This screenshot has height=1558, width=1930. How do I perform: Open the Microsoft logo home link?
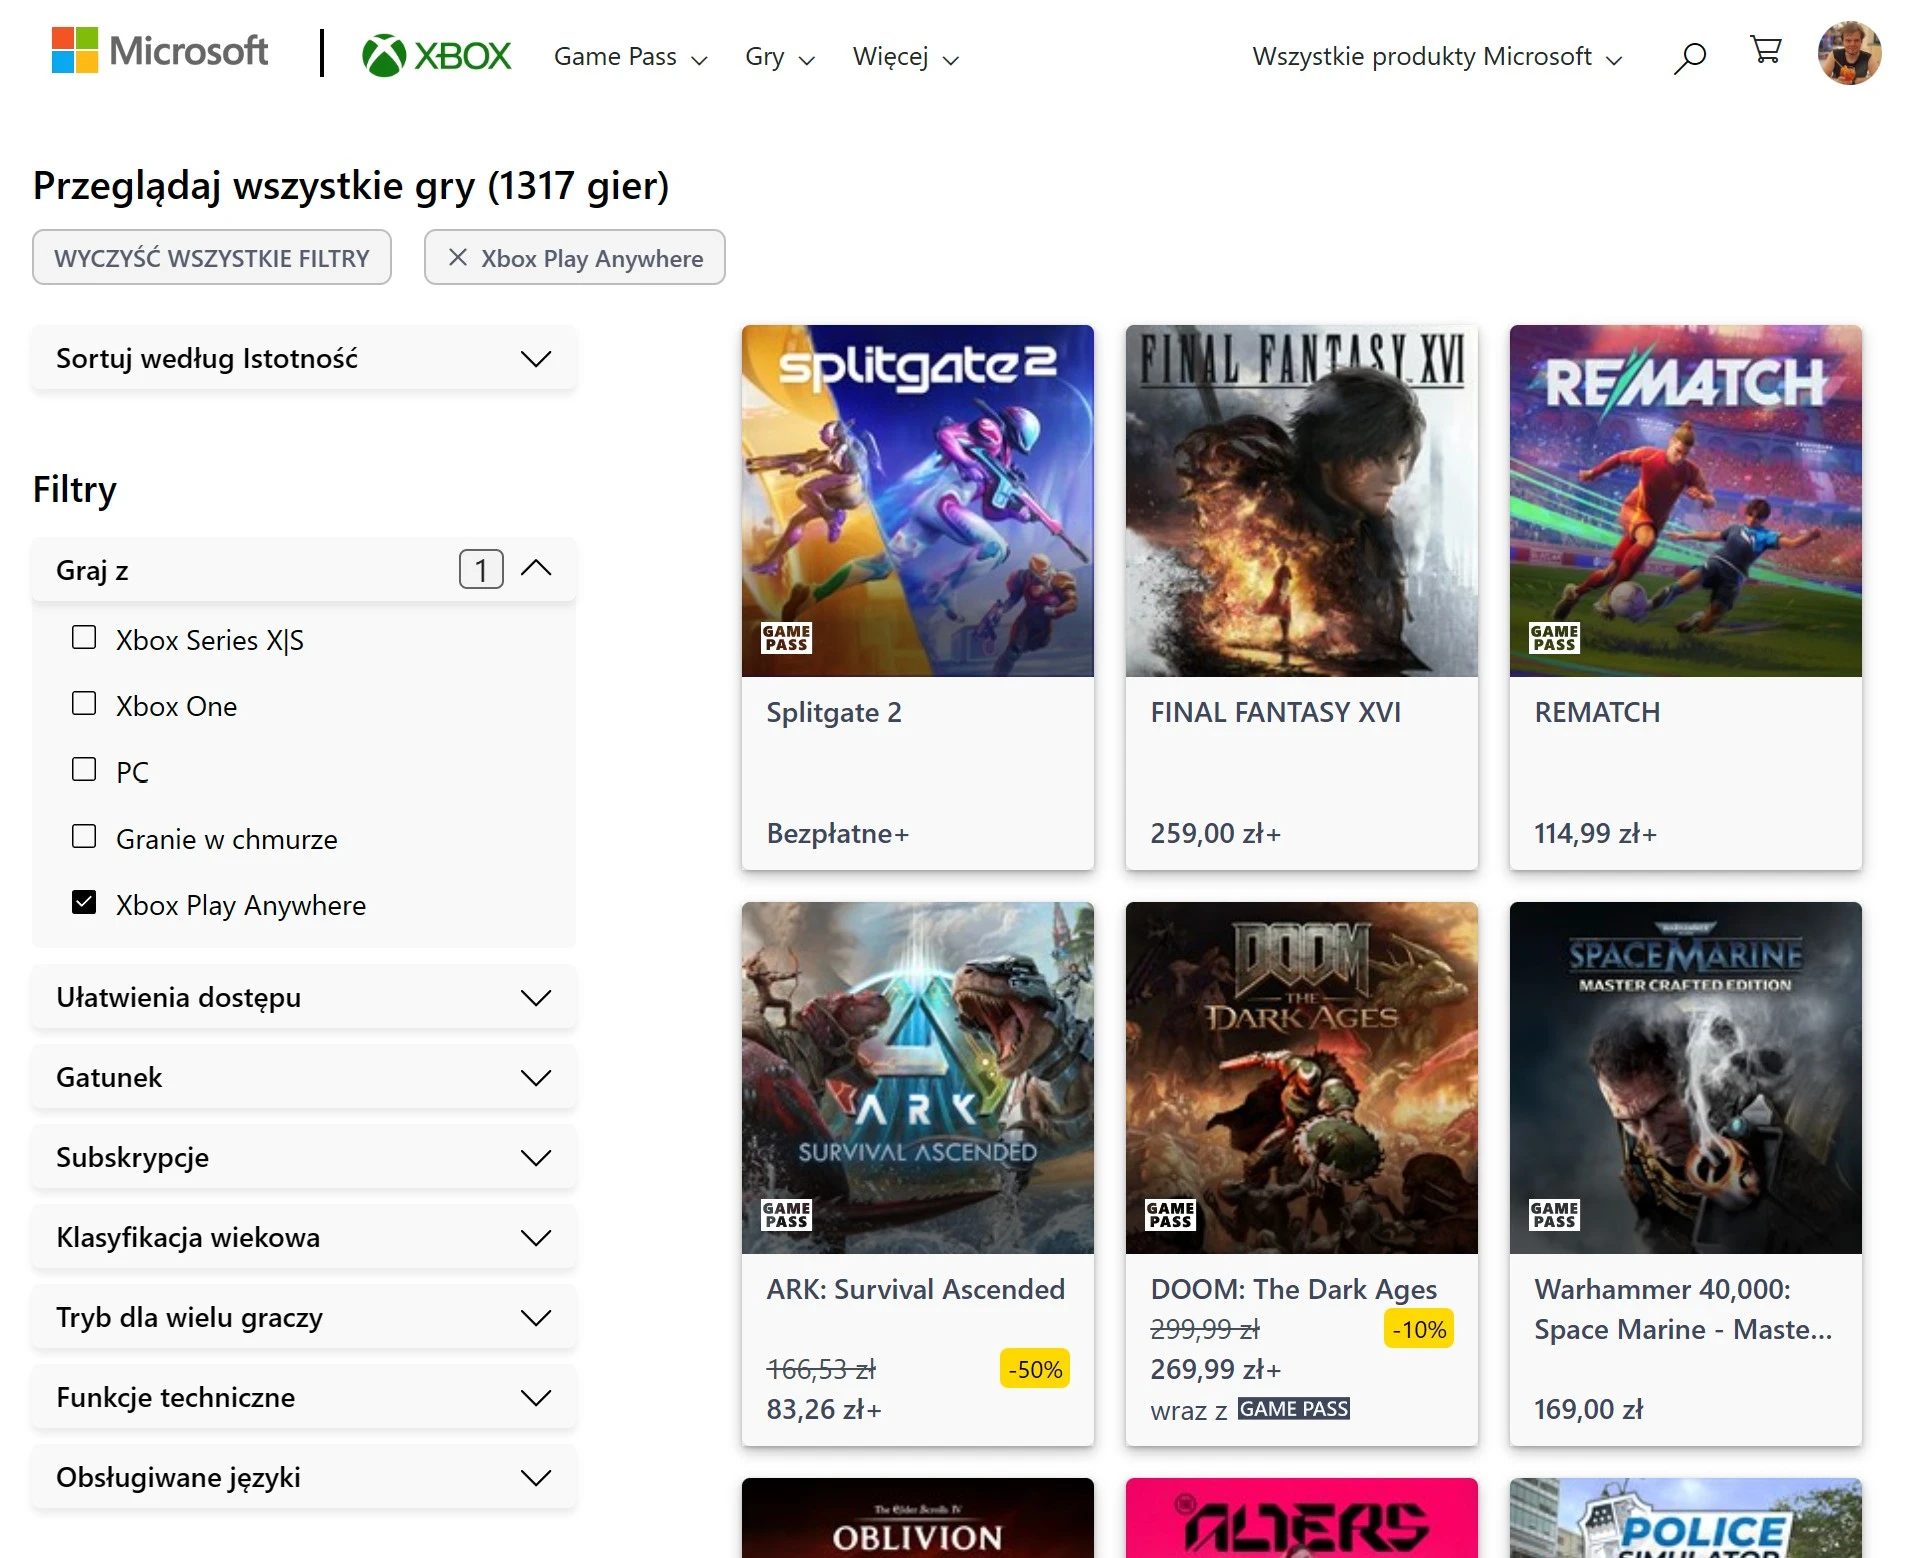(x=160, y=51)
